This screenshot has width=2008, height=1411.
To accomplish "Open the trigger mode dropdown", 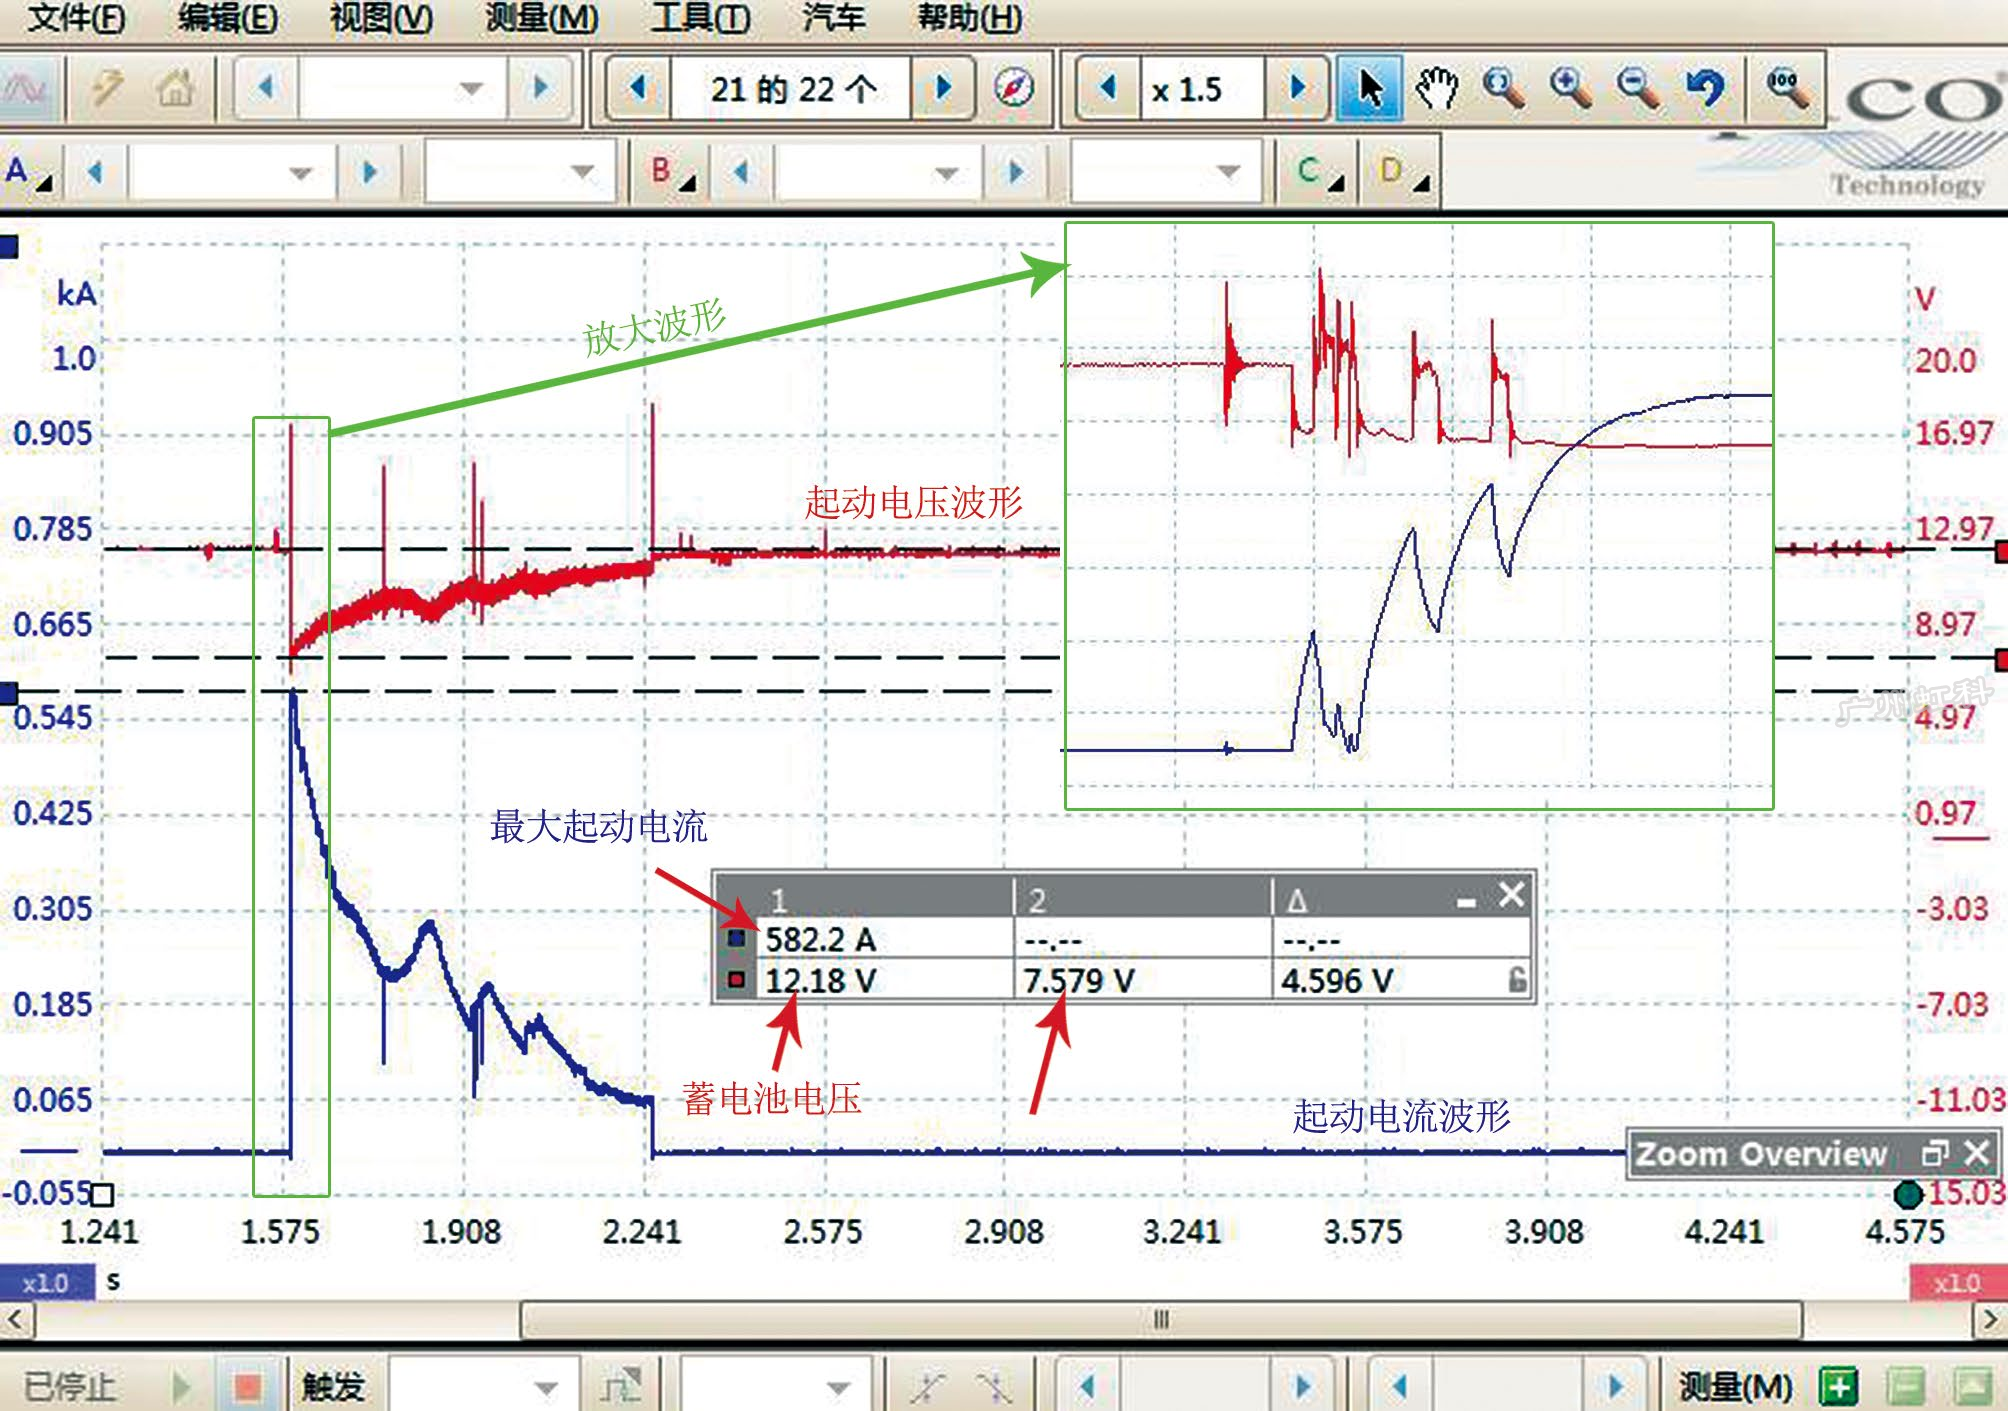I will 484,1387.
